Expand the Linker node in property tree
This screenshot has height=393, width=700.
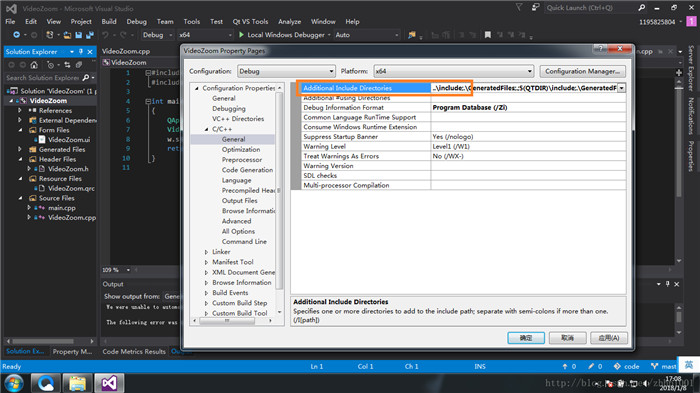[206, 252]
